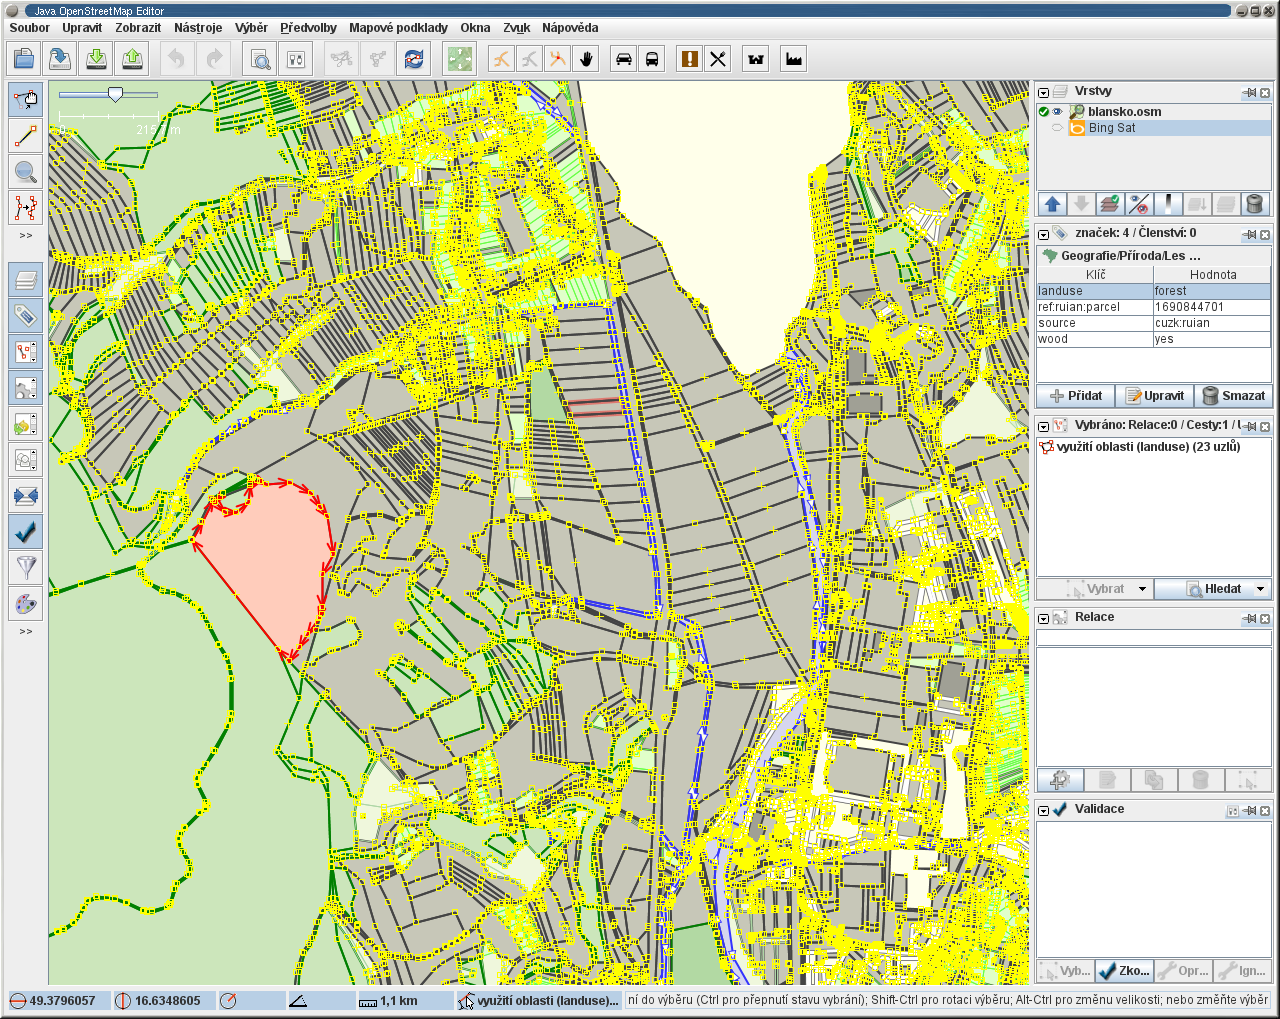
Task: Open the Filter funnel panel icon
Action: (x=26, y=567)
